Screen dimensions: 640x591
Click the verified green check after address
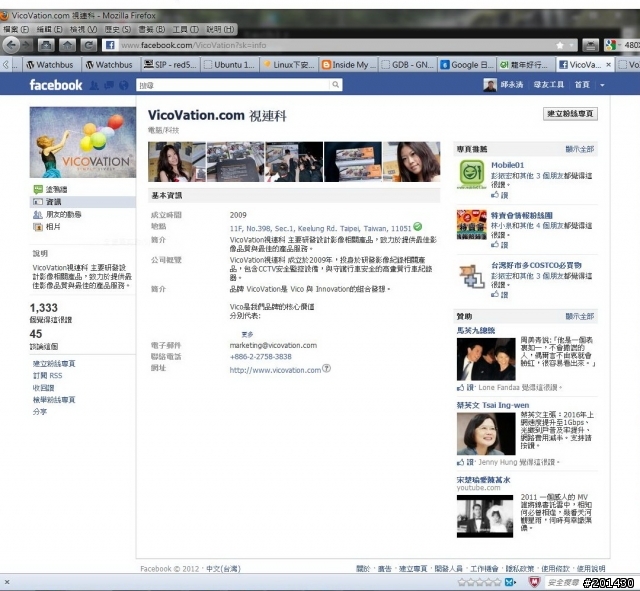pyautogui.click(x=417, y=227)
